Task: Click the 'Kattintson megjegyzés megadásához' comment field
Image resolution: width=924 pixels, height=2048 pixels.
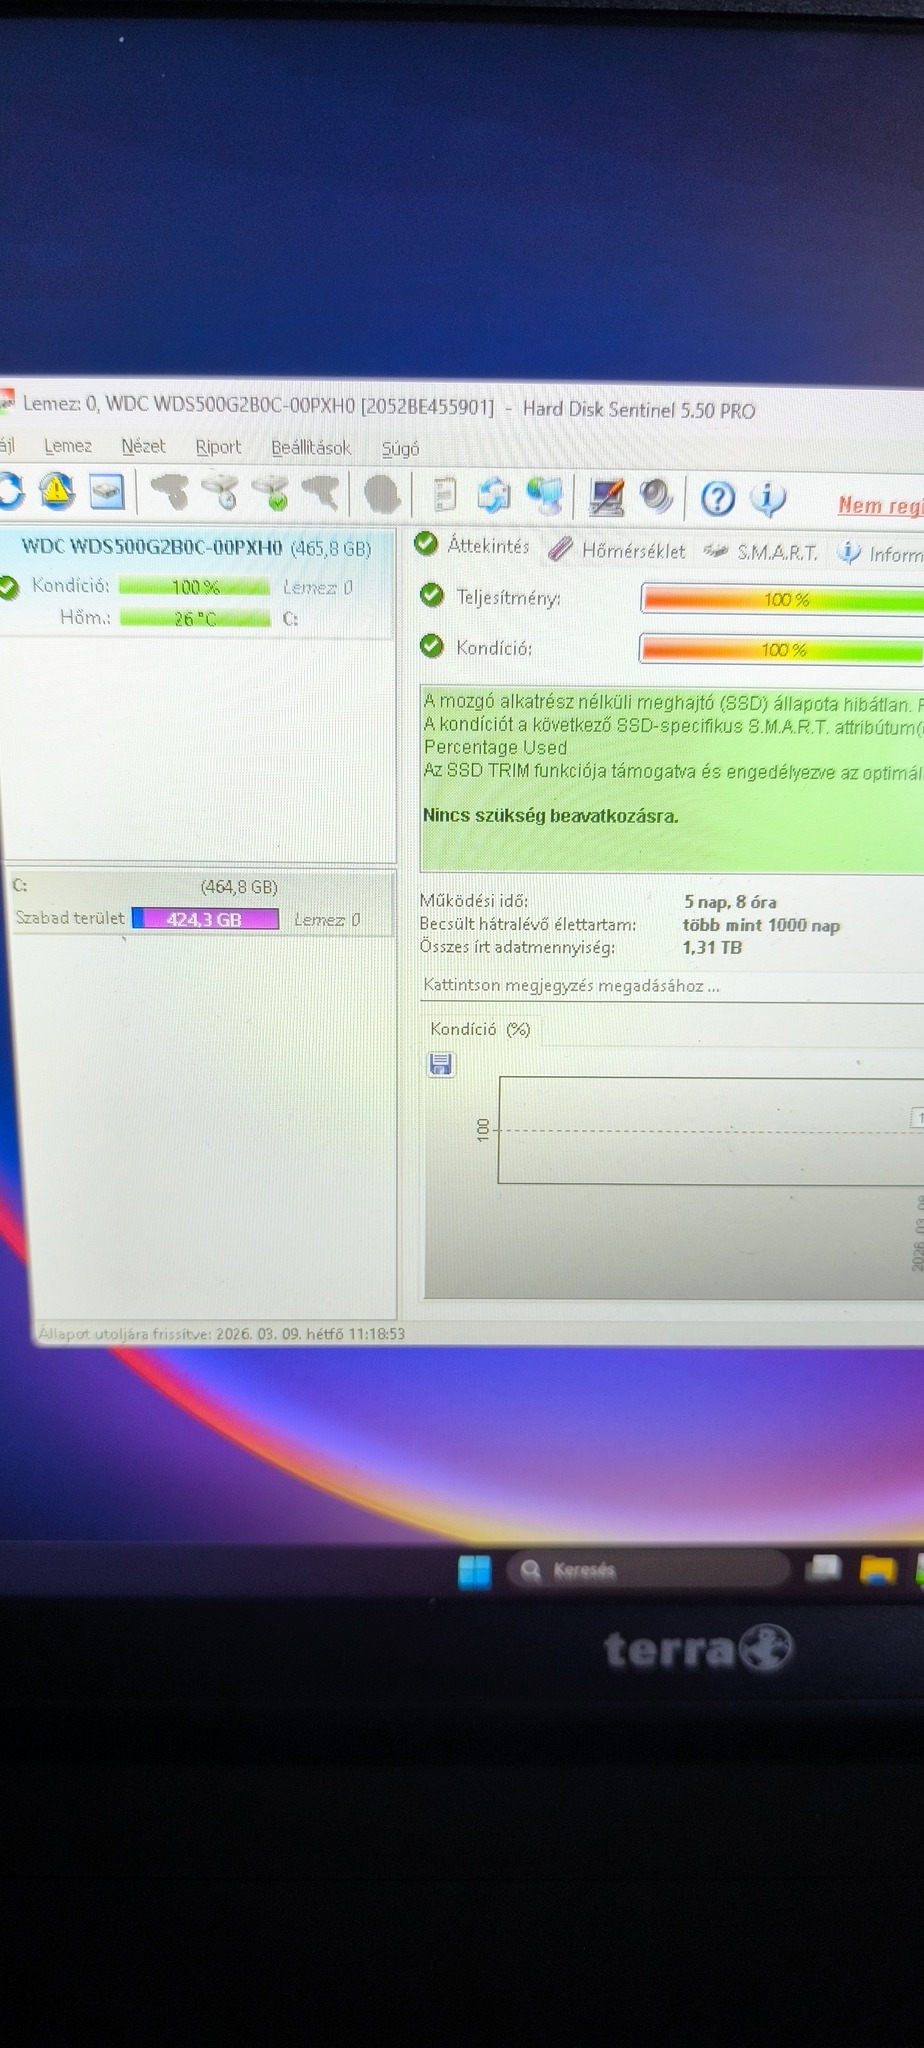Action: (x=672, y=986)
